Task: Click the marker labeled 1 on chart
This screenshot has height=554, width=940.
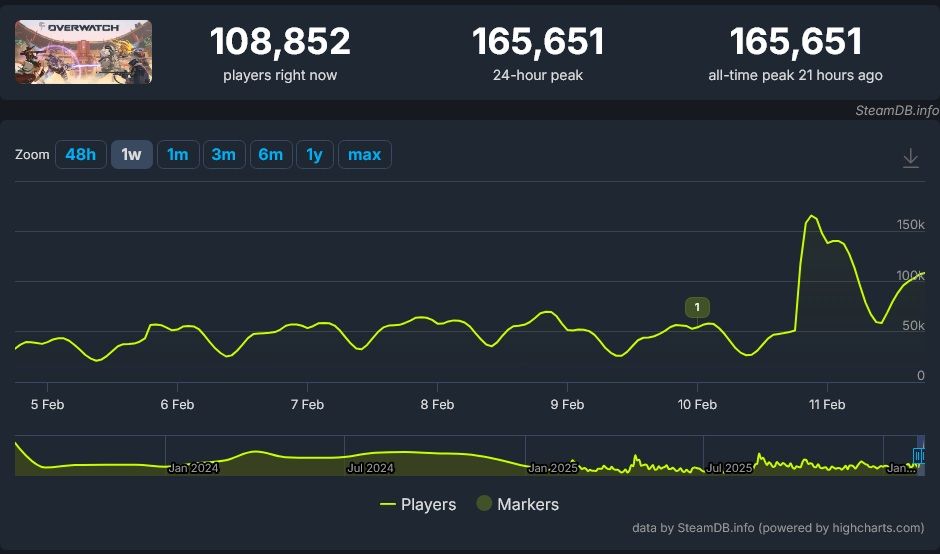Action: click(697, 307)
